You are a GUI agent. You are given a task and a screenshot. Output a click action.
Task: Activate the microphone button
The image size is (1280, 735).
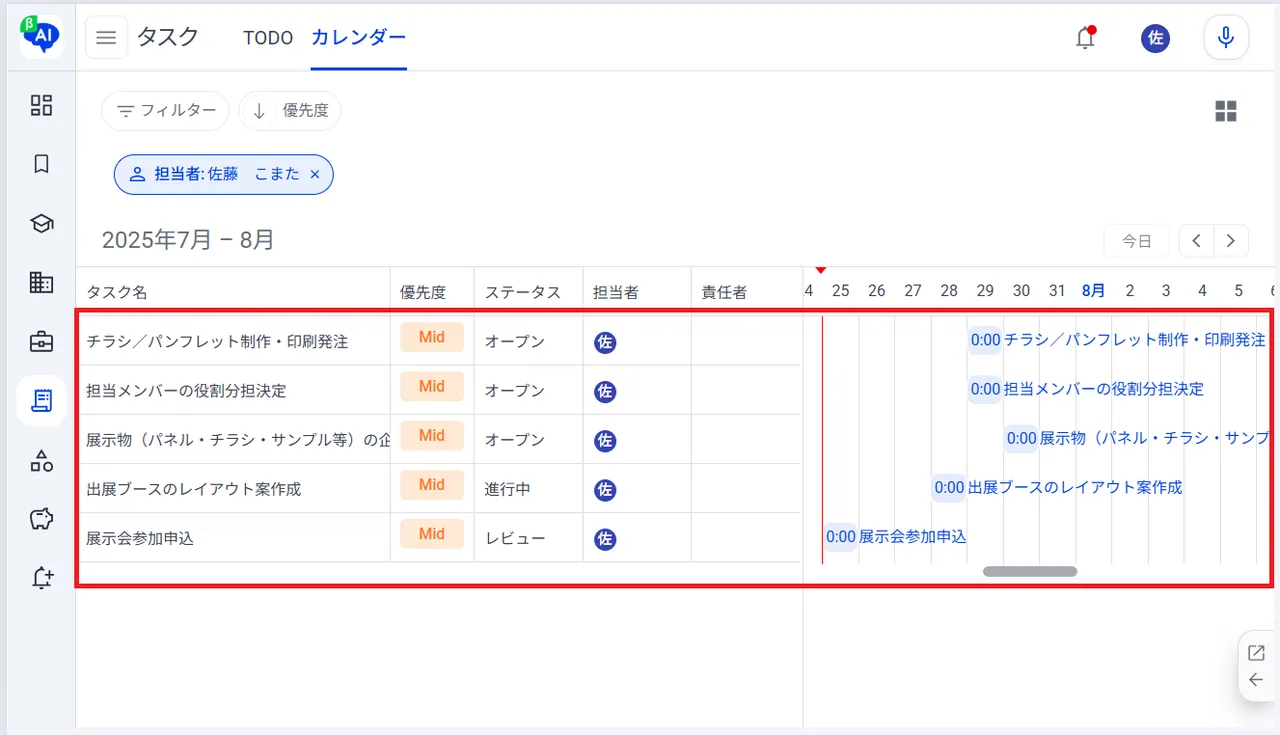click(x=1226, y=38)
